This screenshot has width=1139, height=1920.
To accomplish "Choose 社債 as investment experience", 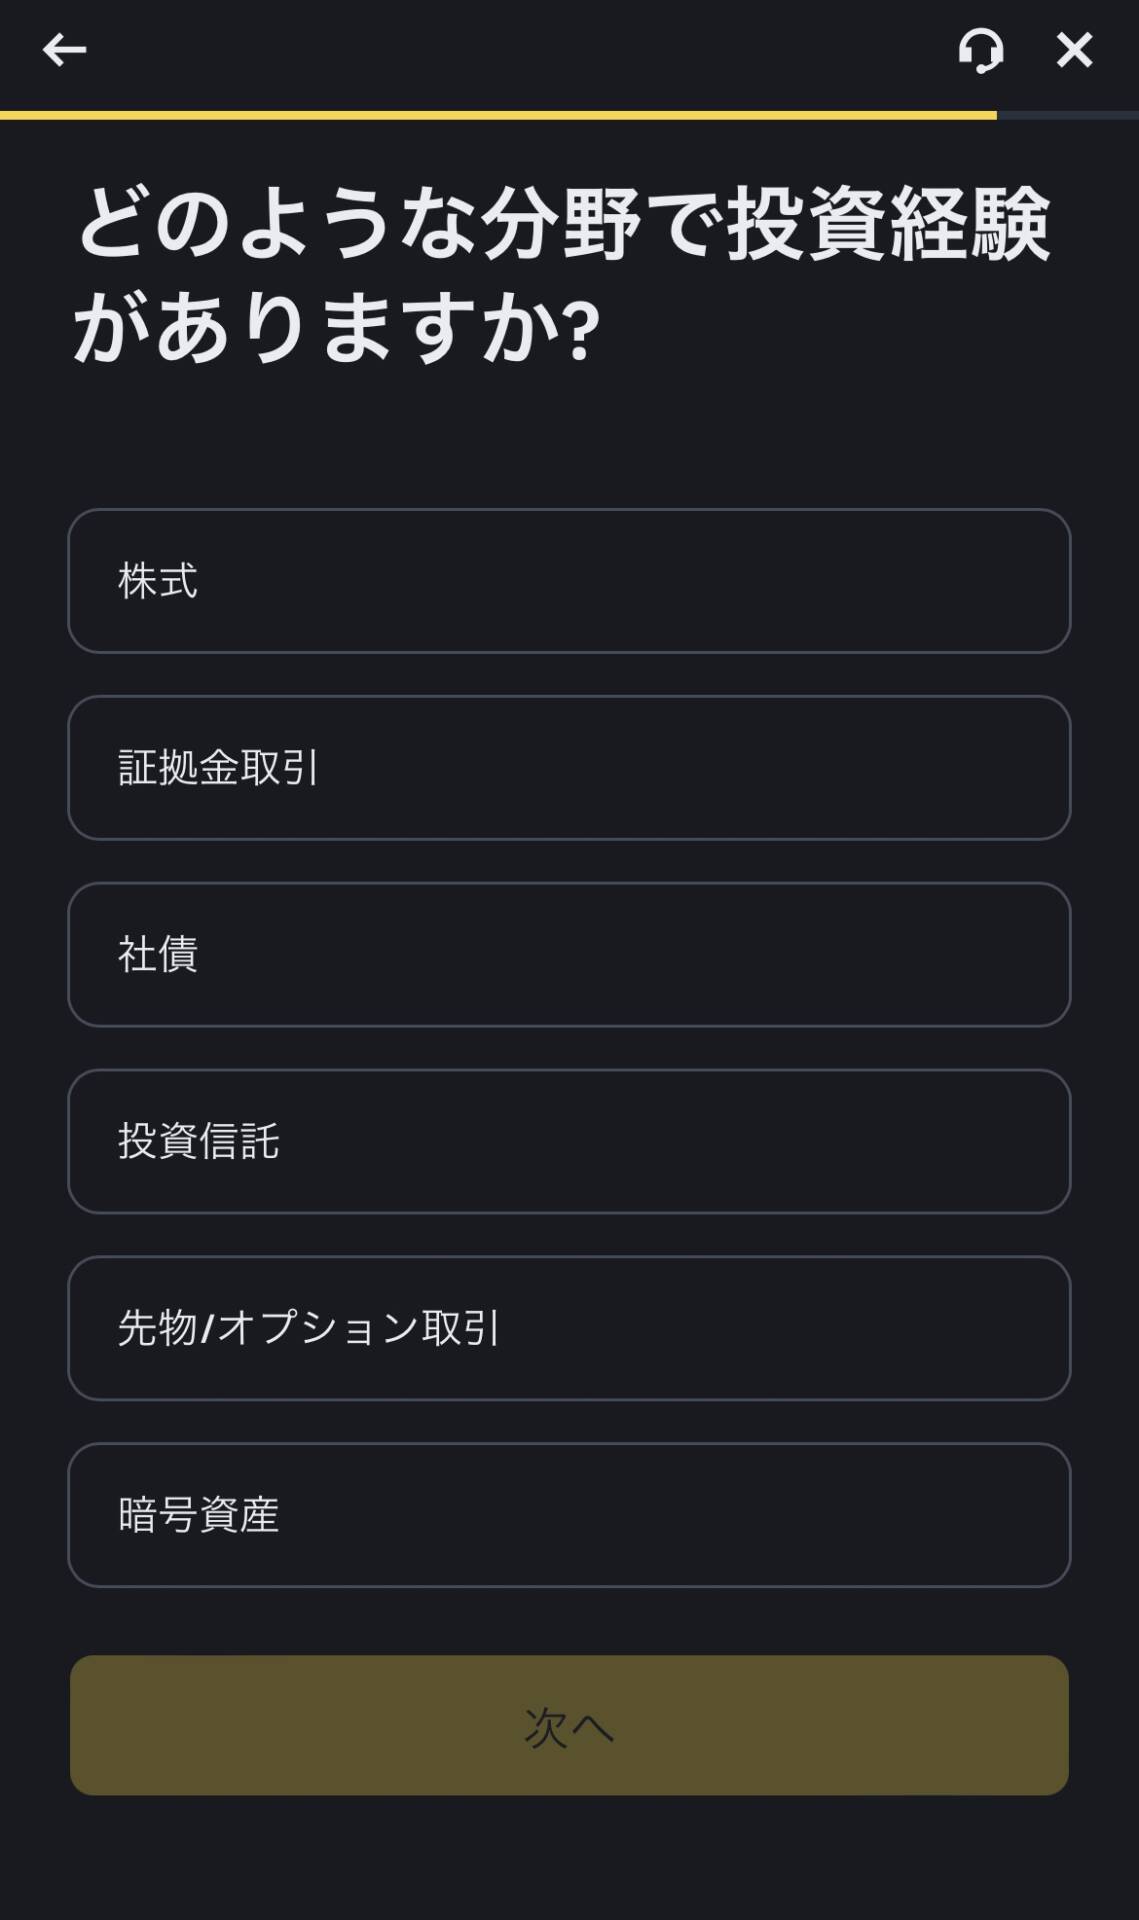I will point(568,954).
